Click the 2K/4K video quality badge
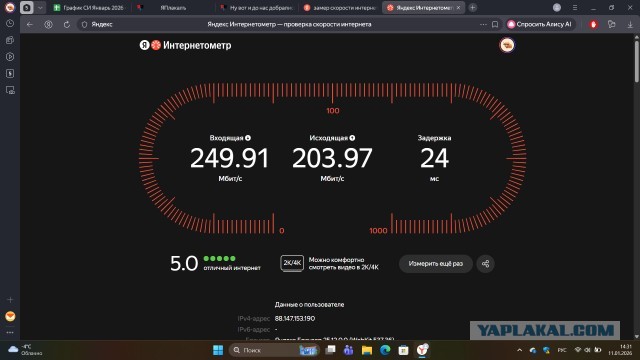The height and width of the screenshot is (360, 640). point(292,263)
